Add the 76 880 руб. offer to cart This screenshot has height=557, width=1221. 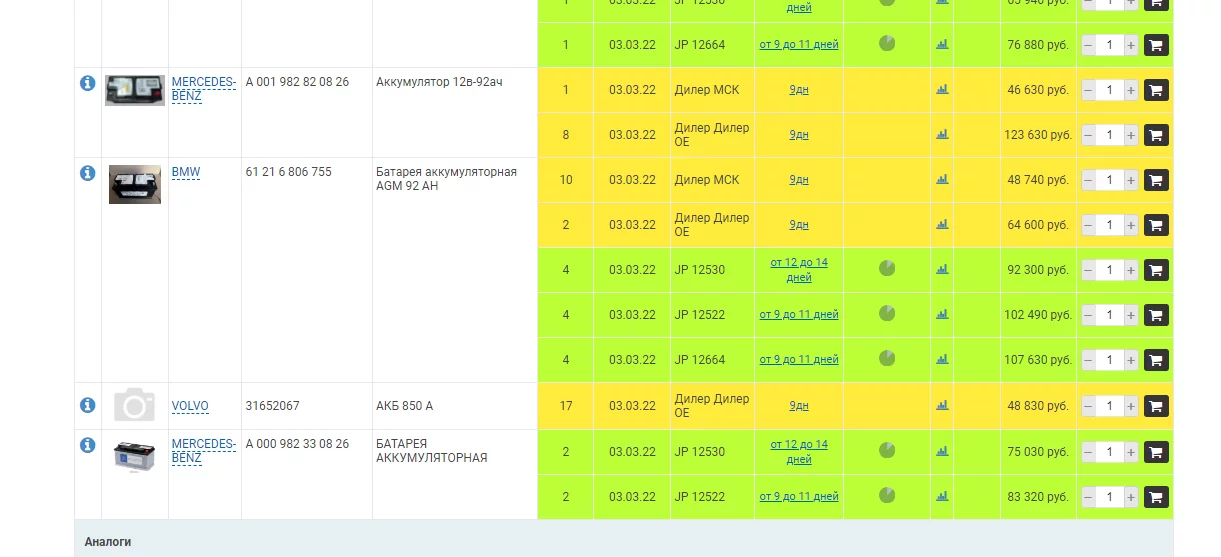pyautogui.click(x=1156, y=45)
